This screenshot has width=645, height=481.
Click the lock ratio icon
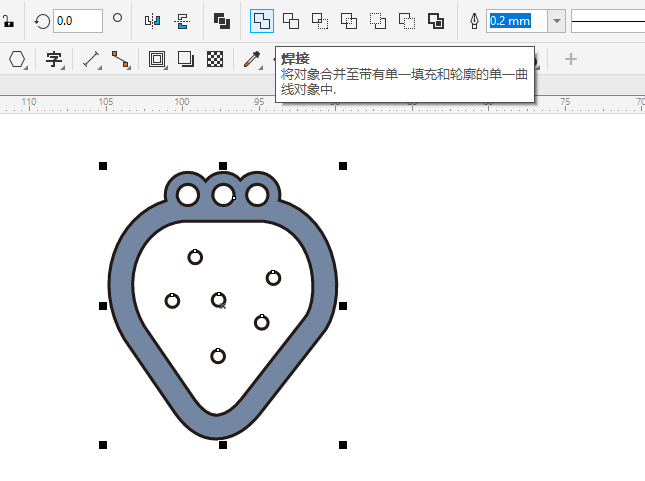pos(8,21)
